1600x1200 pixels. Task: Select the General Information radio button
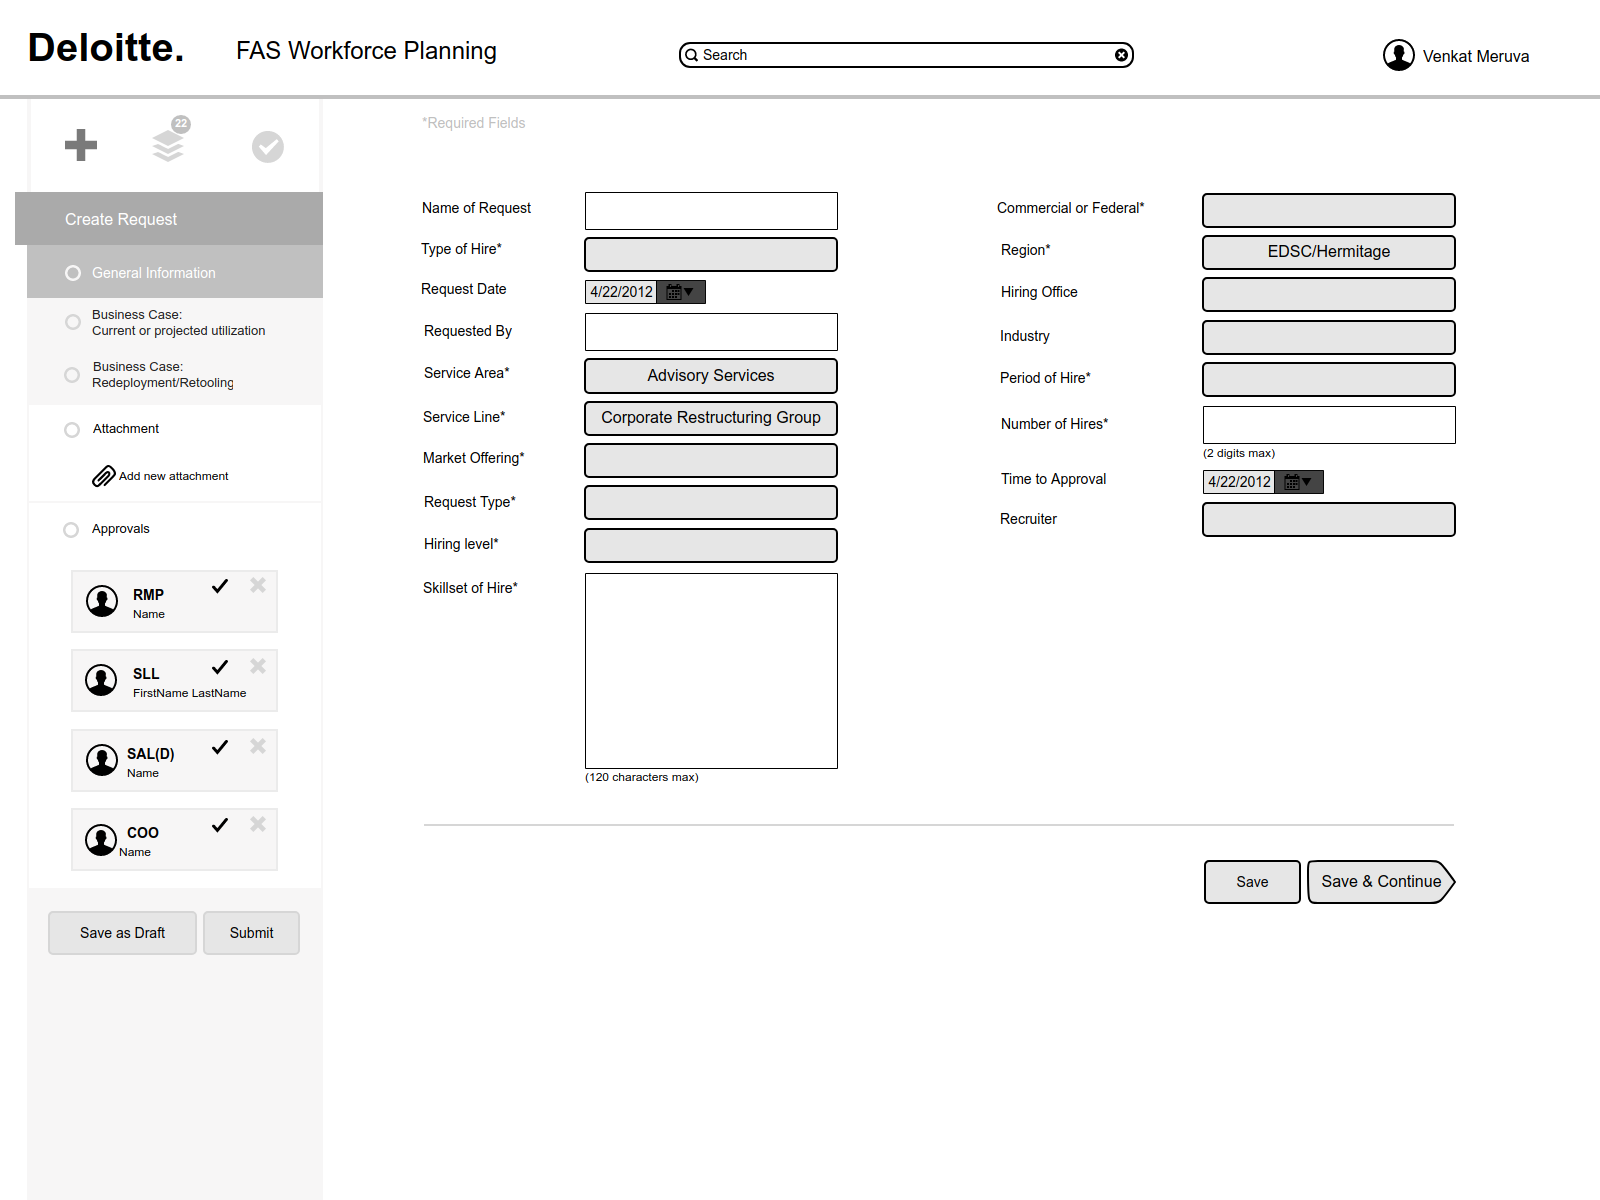click(73, 273)
